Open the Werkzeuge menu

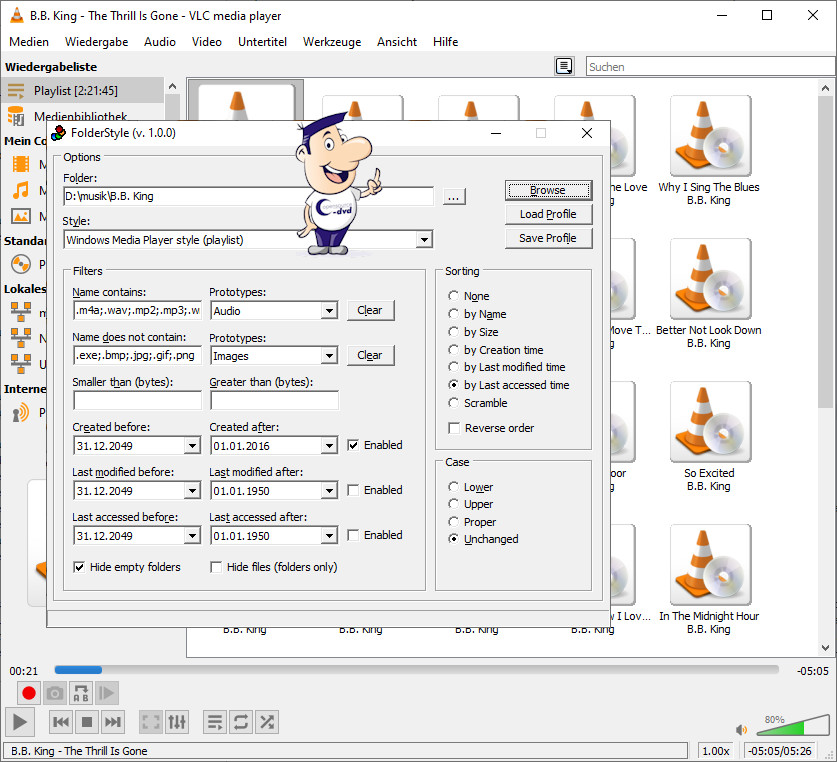[x=330, y=42]
